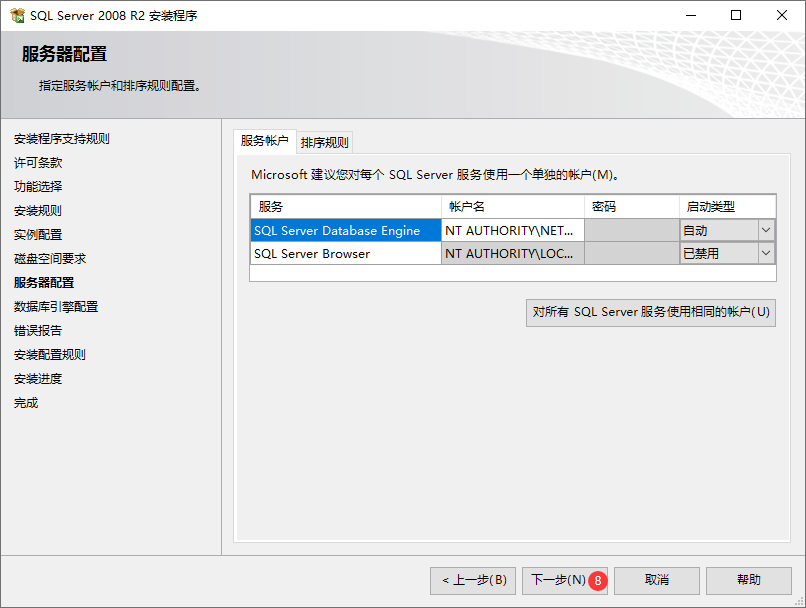Select 安装进度 step in sidebar
The image size is (806, 608).
point(38,379)
